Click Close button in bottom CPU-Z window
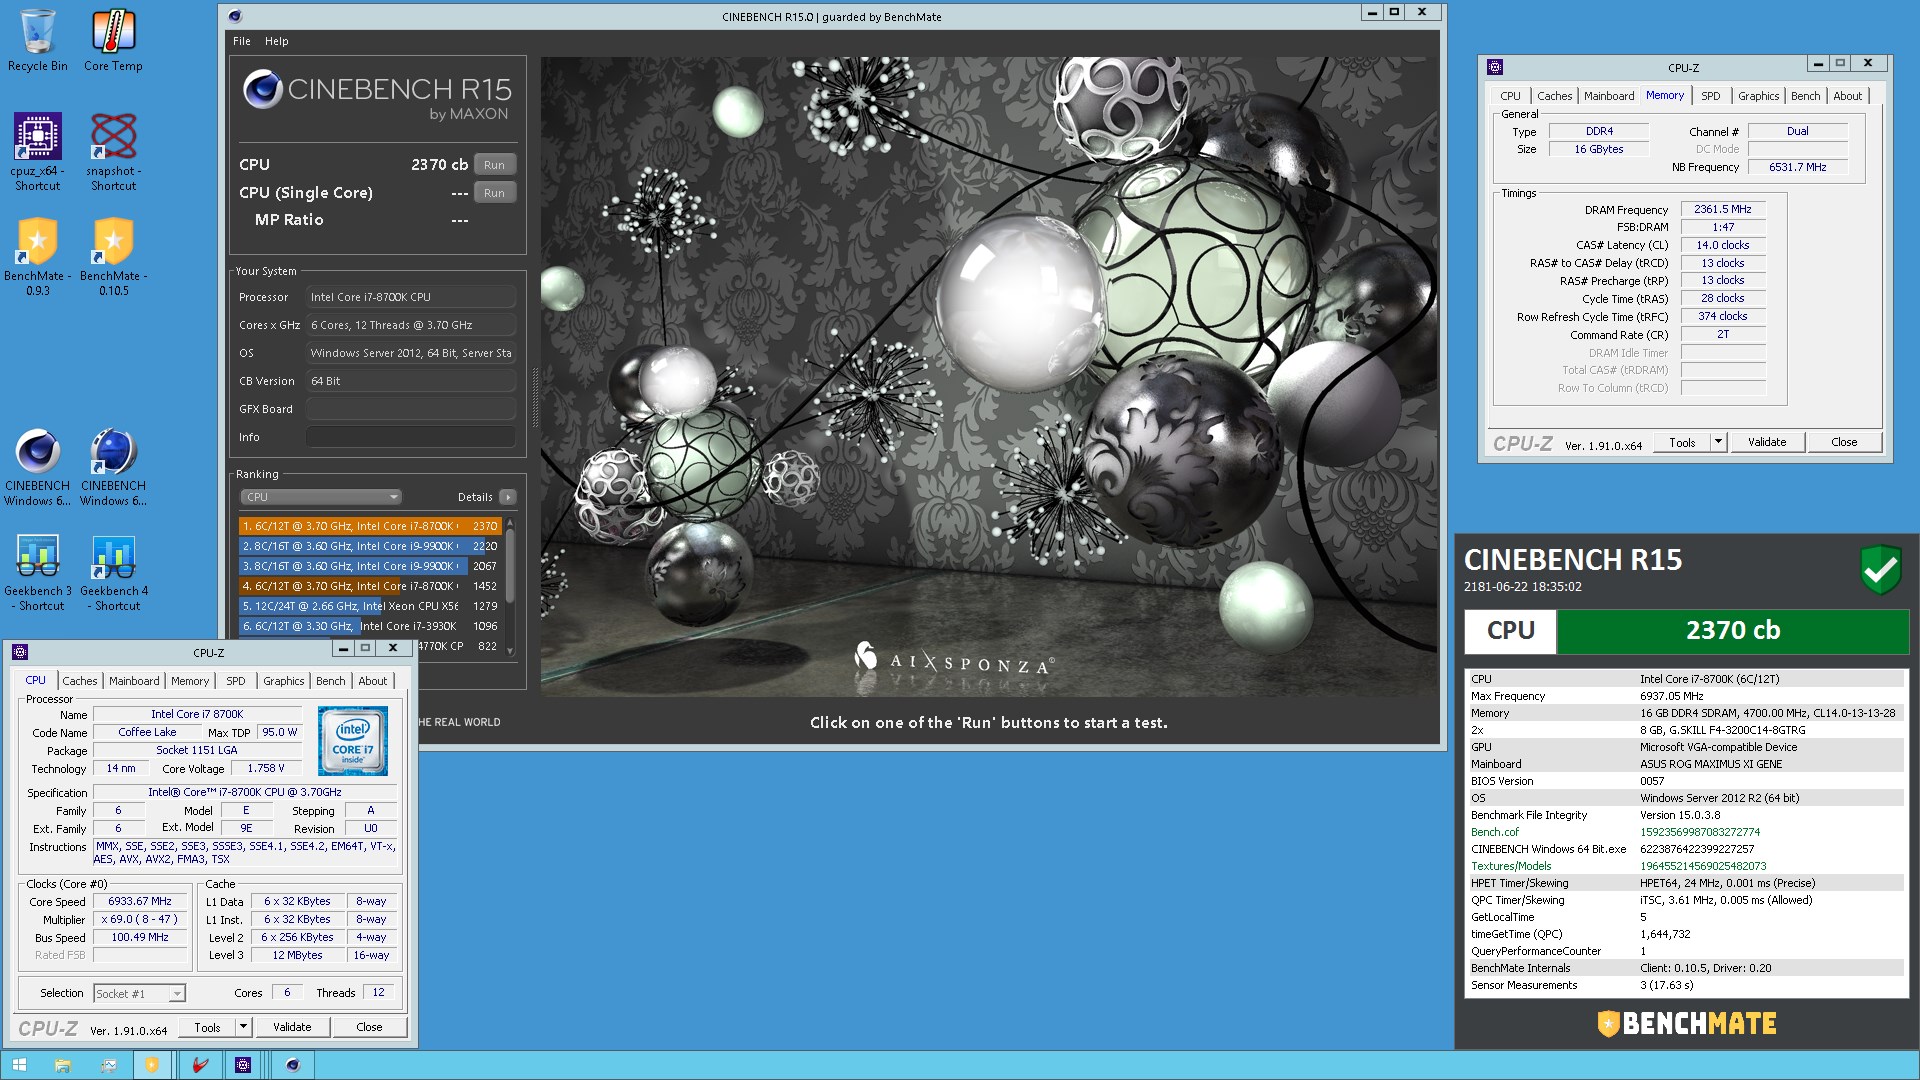This screenshot has height=1080, width=1920. point(369,1027)
